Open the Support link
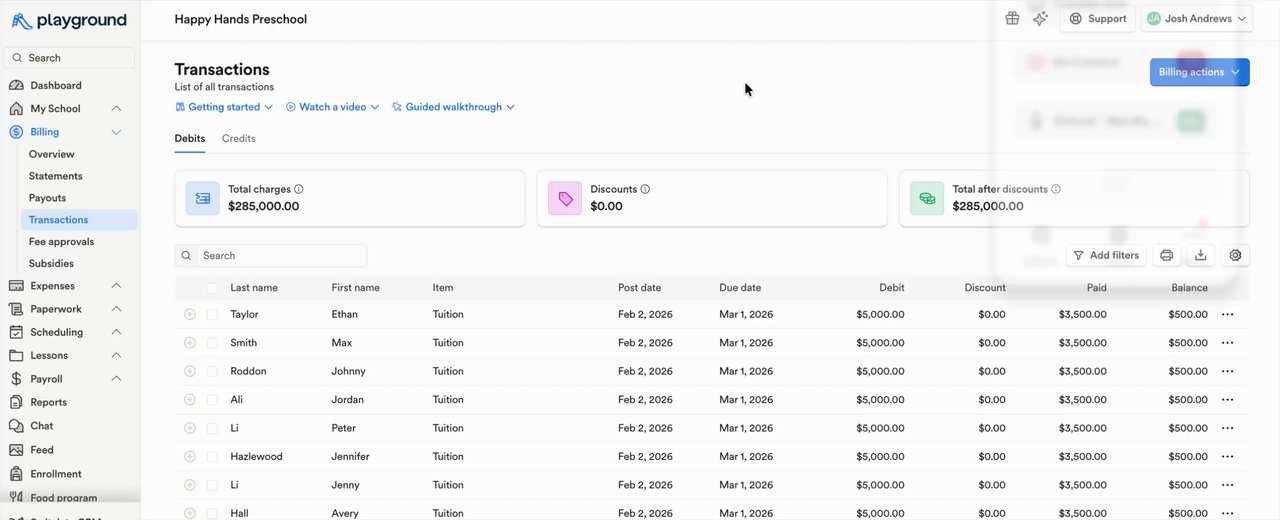This screenshot has height=520, width=1280. pos(1098,19)
